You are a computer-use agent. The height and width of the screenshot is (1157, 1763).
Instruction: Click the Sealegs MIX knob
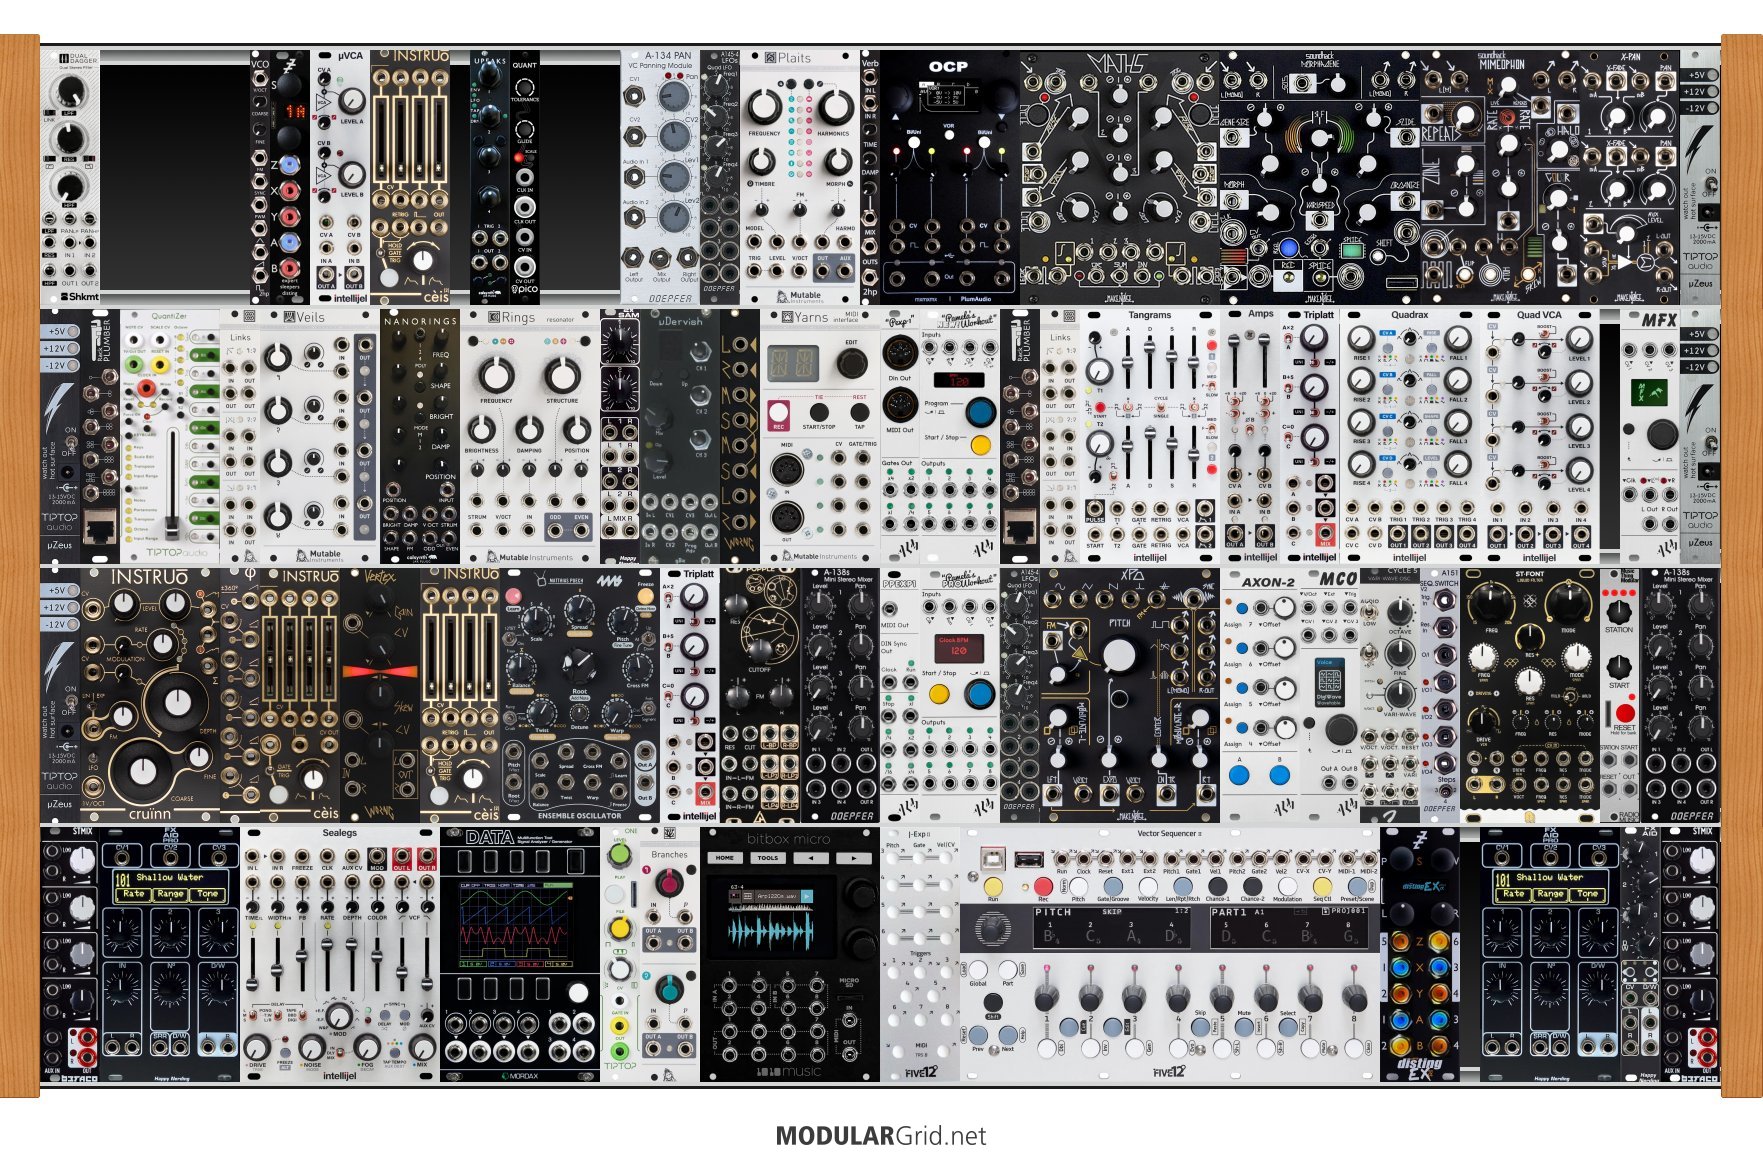(x=422, y=1046)
